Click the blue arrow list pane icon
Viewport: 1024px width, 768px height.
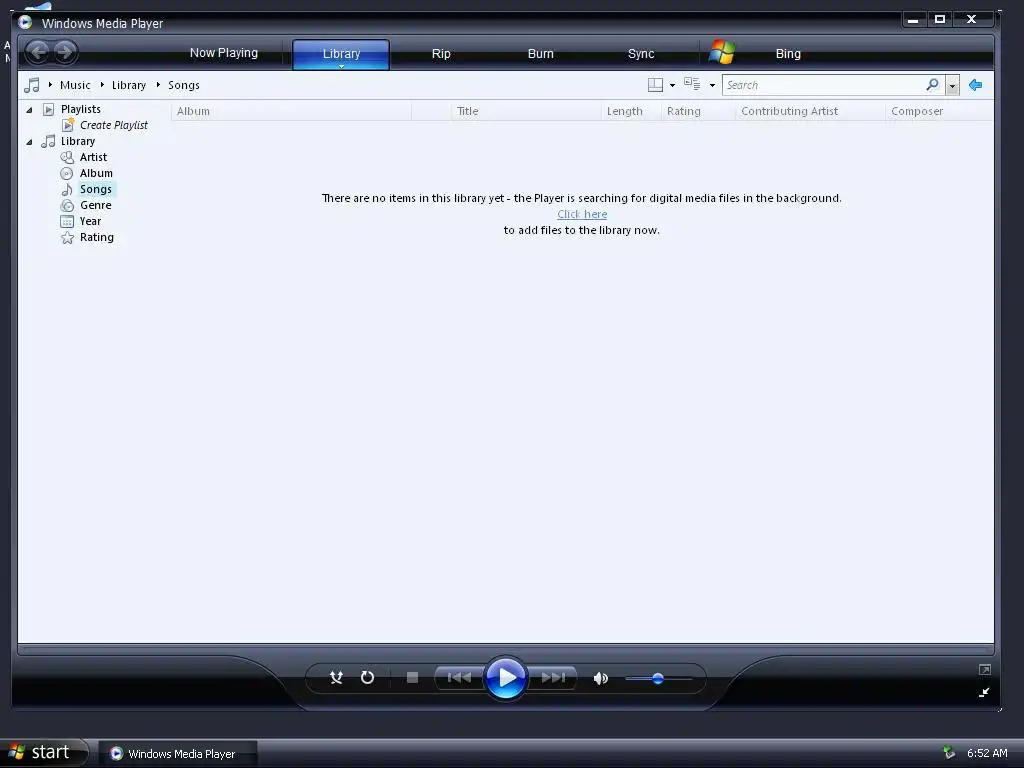click(975, 85)
